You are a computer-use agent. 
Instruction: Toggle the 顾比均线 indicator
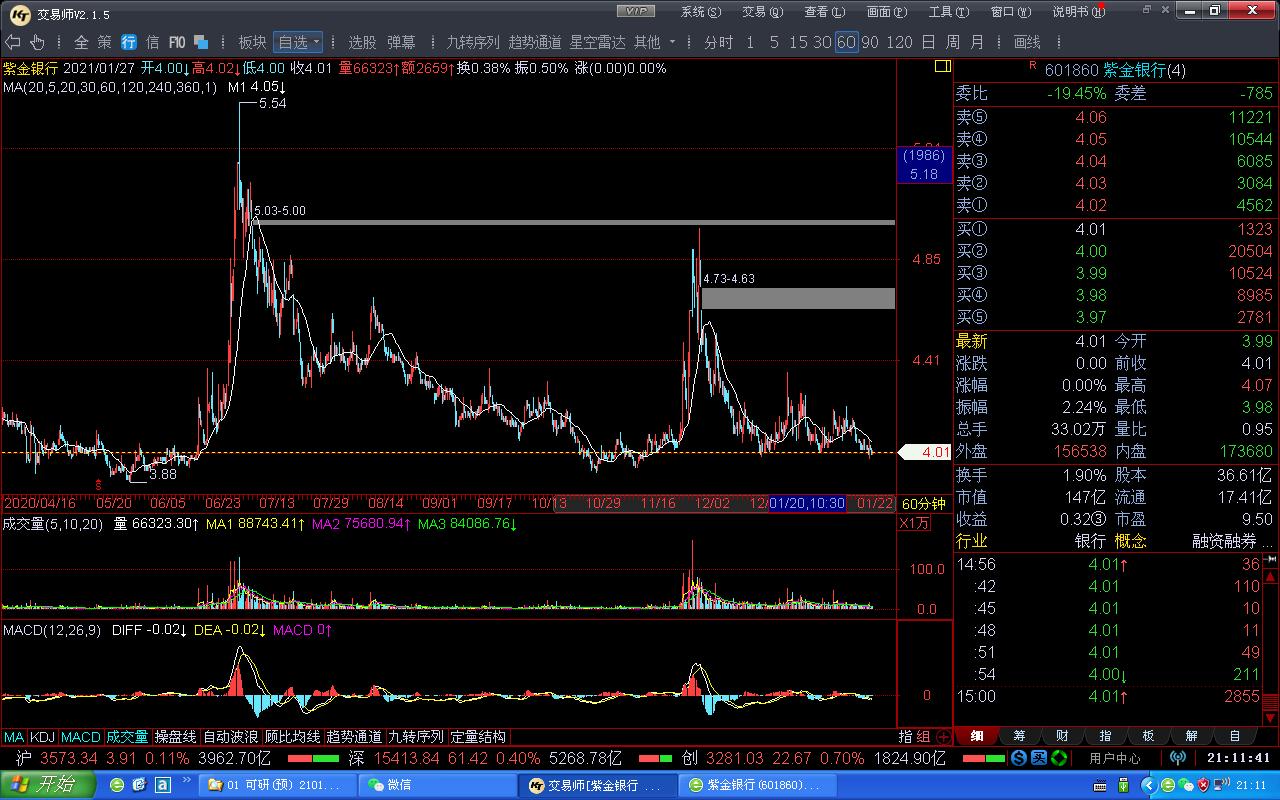pyautogui.click(x=293, y=737)
